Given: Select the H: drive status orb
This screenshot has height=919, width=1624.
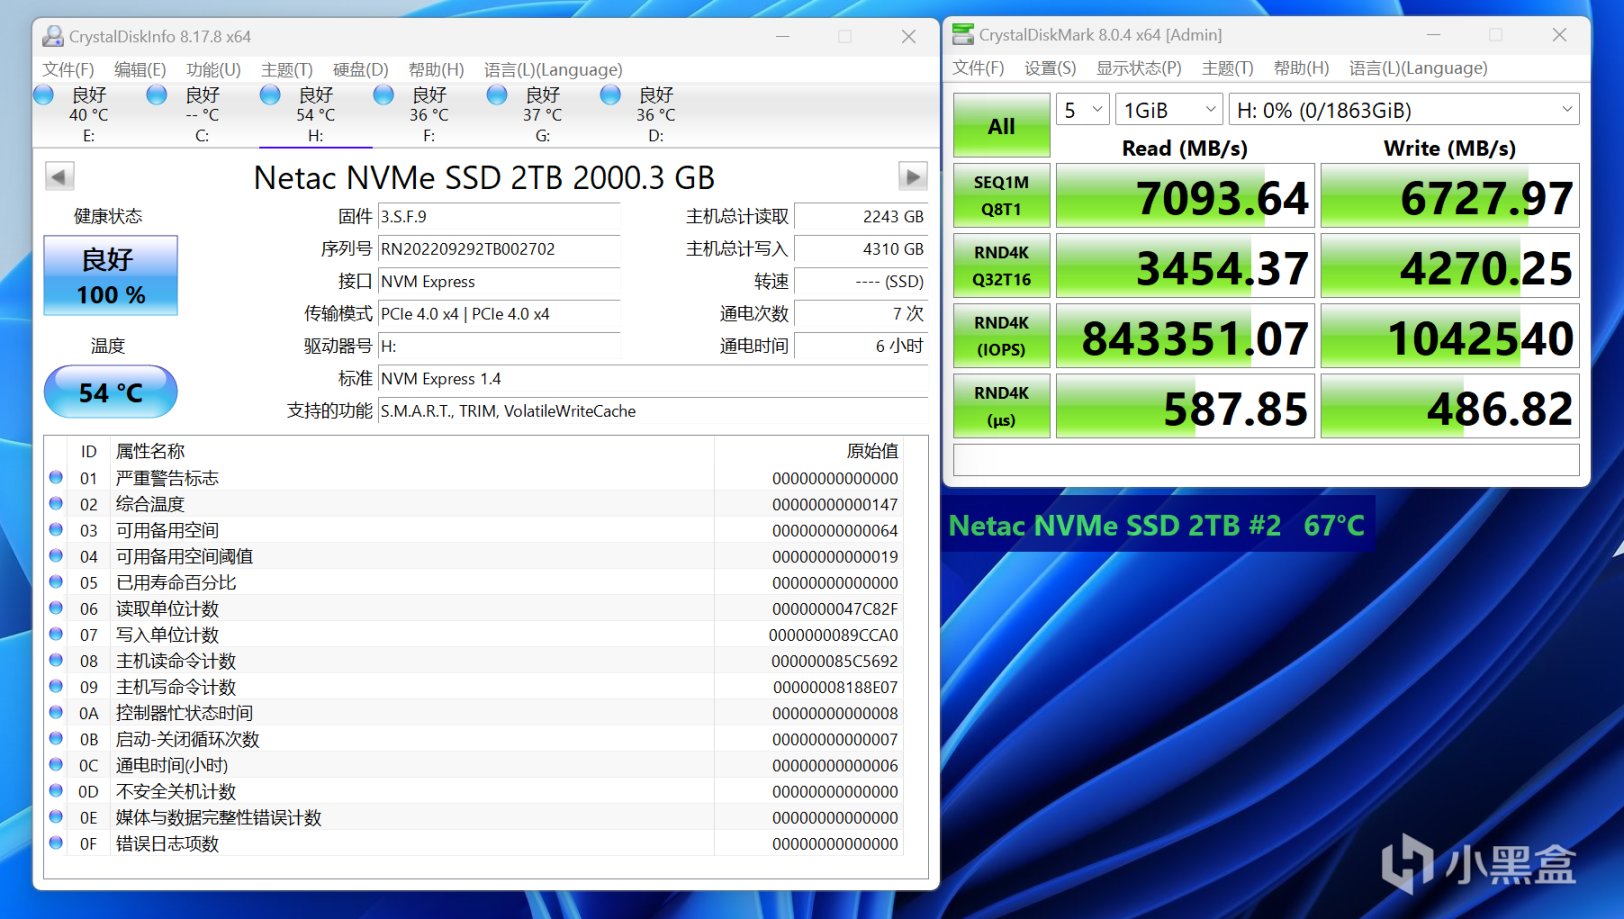Looking at the screenshot, I should [270, 95].
